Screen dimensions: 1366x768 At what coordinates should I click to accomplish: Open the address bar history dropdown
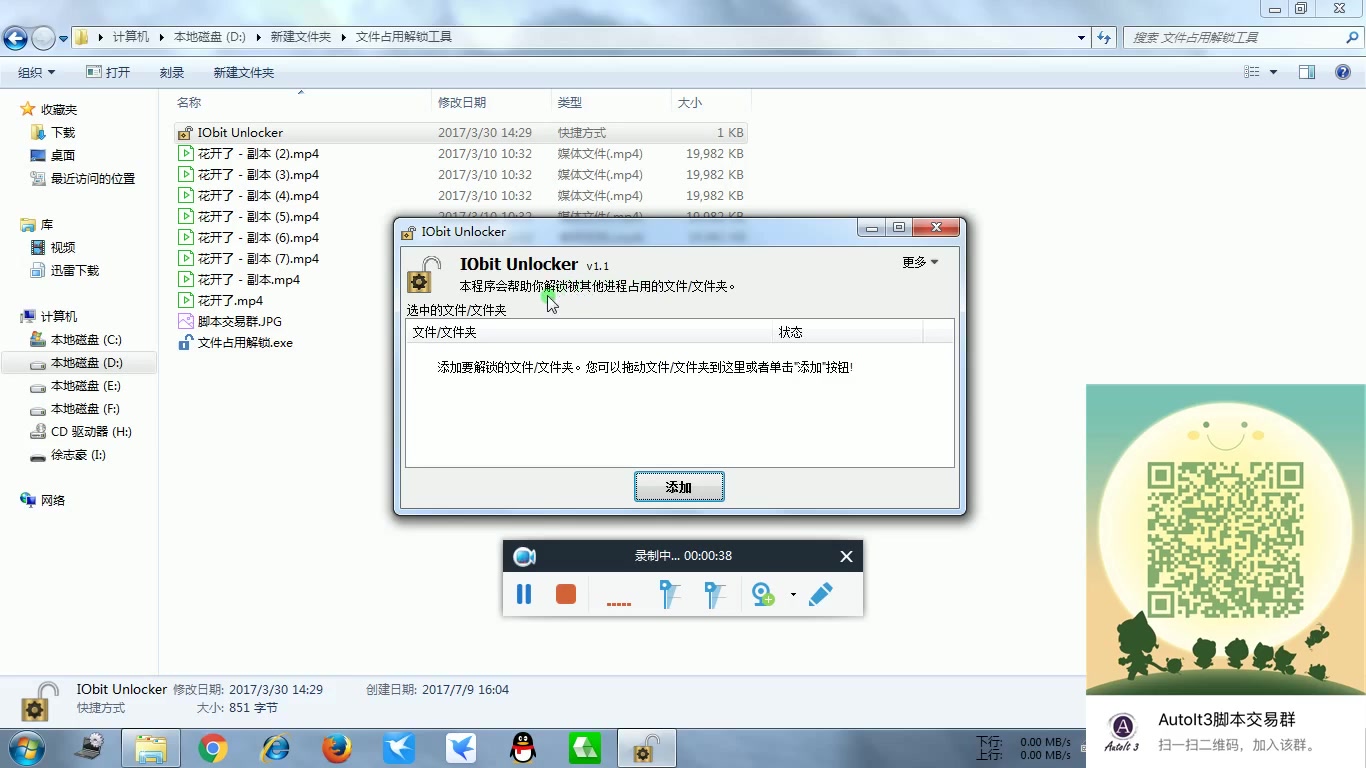pos(1082,37)
